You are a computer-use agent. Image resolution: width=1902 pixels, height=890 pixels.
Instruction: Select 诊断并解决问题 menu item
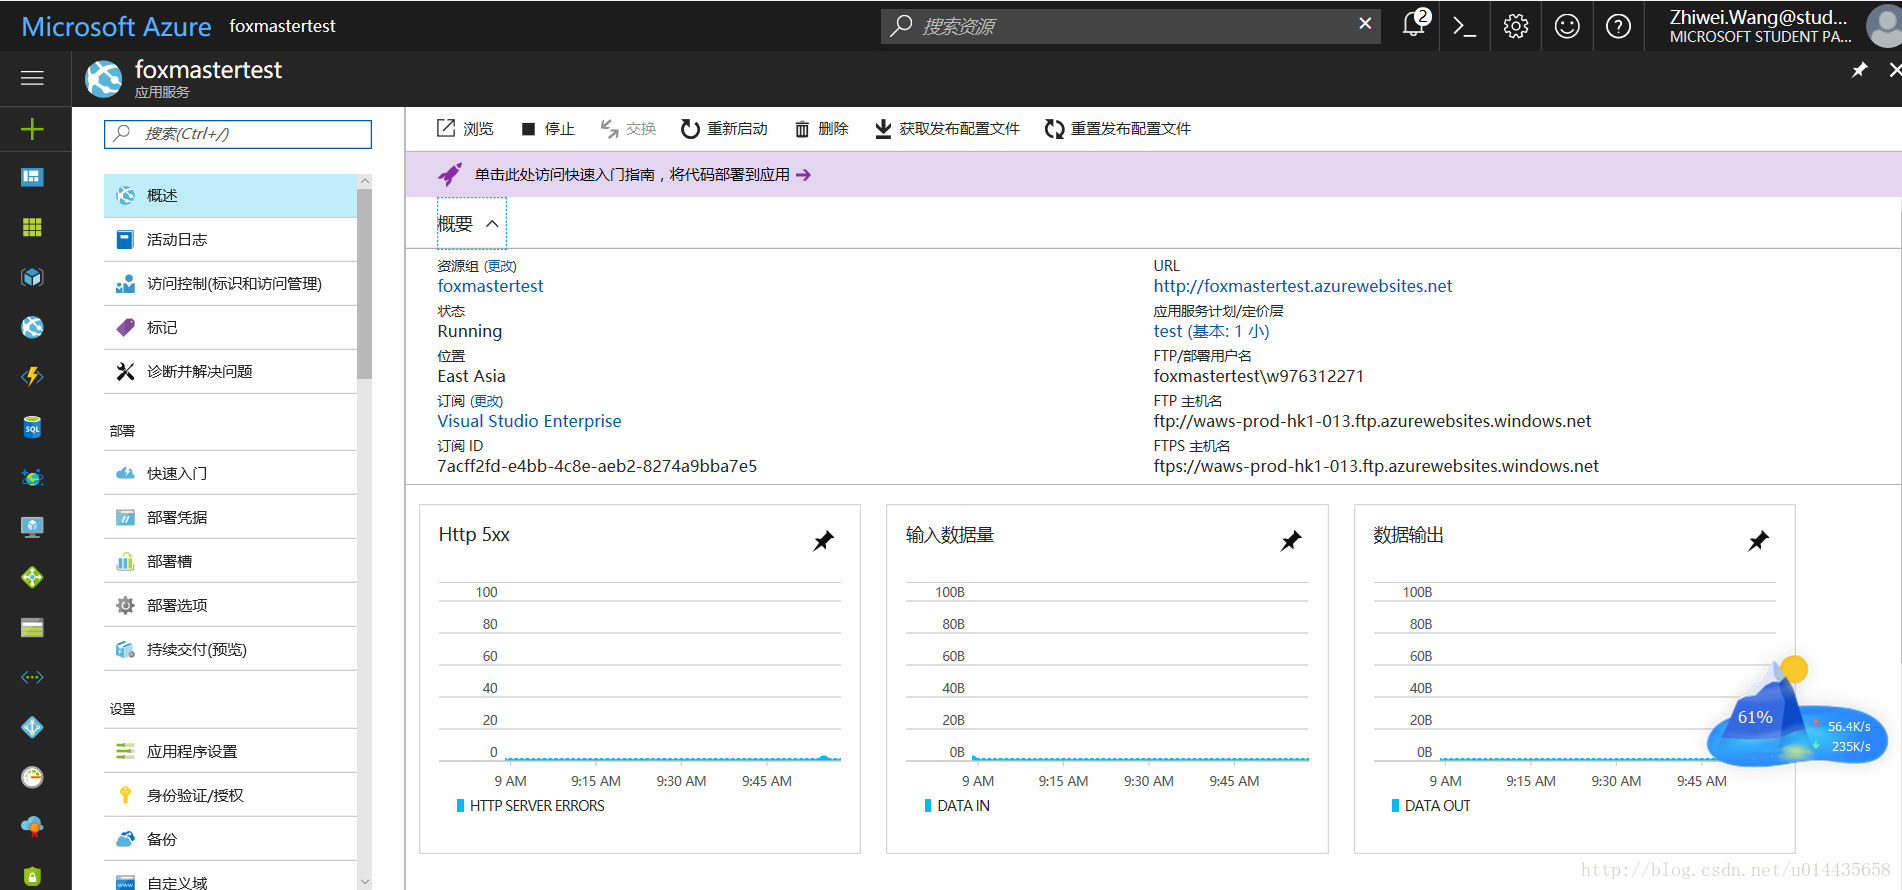(x=230, y=371)
